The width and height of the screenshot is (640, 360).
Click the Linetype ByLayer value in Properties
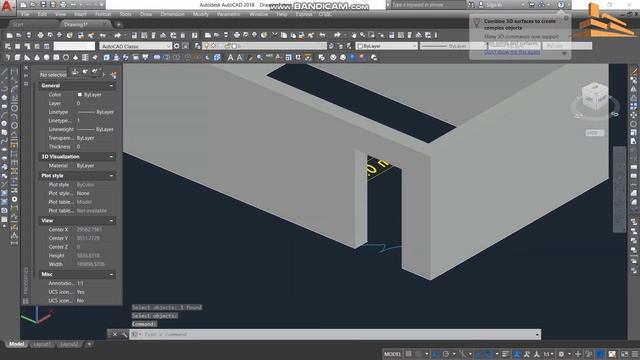tap(96, 112)
